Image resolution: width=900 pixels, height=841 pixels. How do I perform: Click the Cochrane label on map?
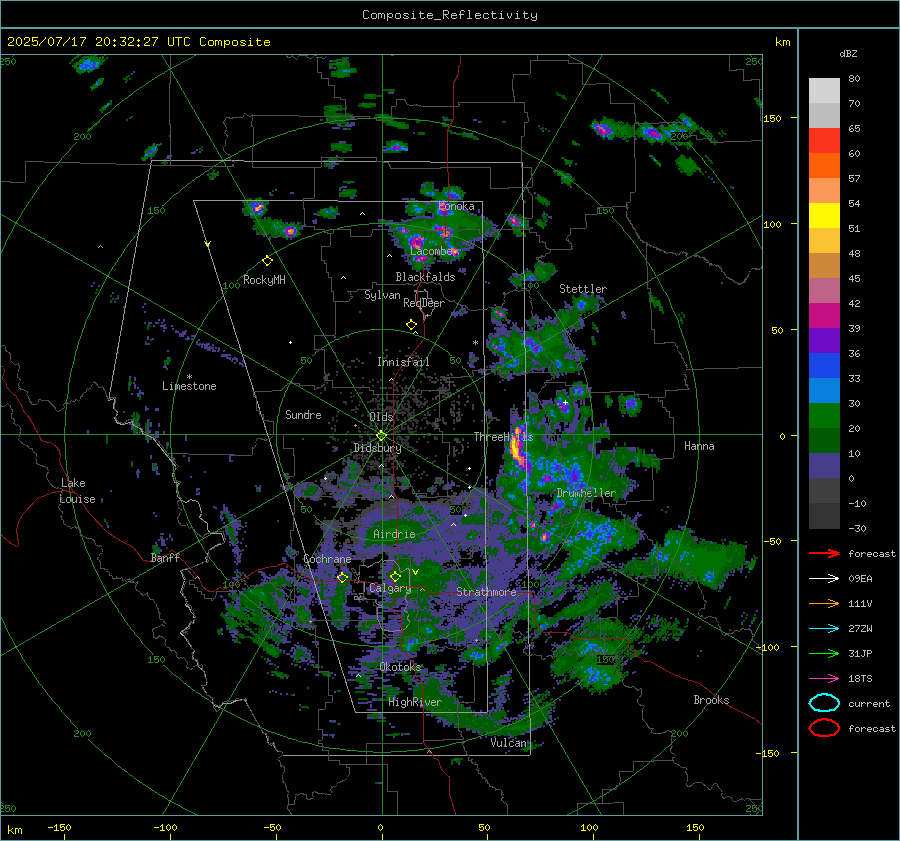pos(327,559)
